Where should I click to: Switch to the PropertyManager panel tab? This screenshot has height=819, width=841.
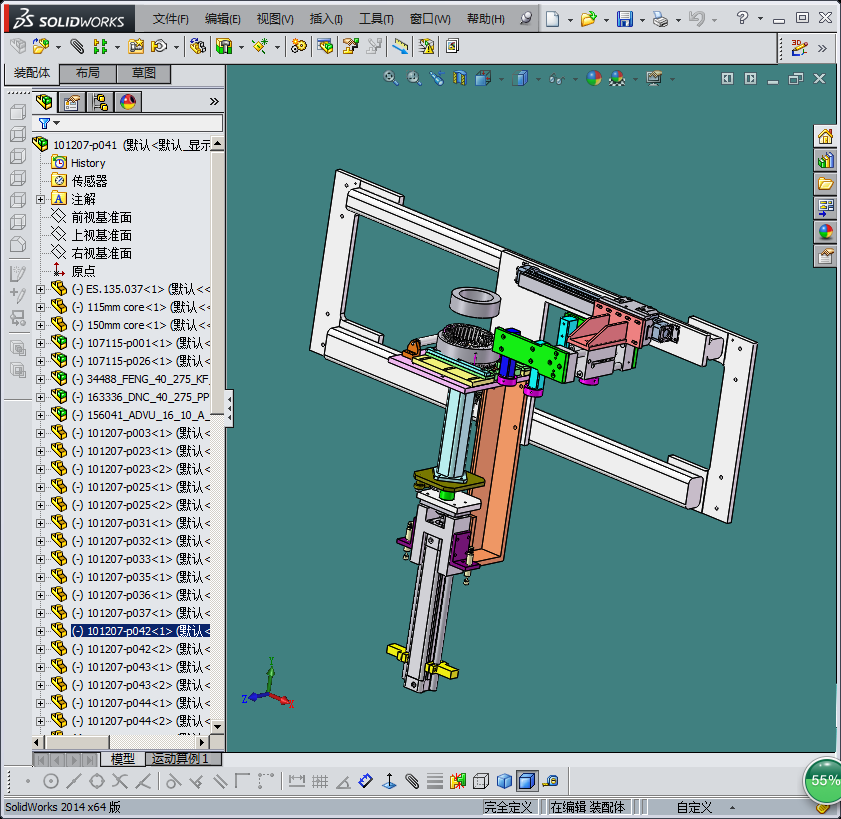coord(71,102)
